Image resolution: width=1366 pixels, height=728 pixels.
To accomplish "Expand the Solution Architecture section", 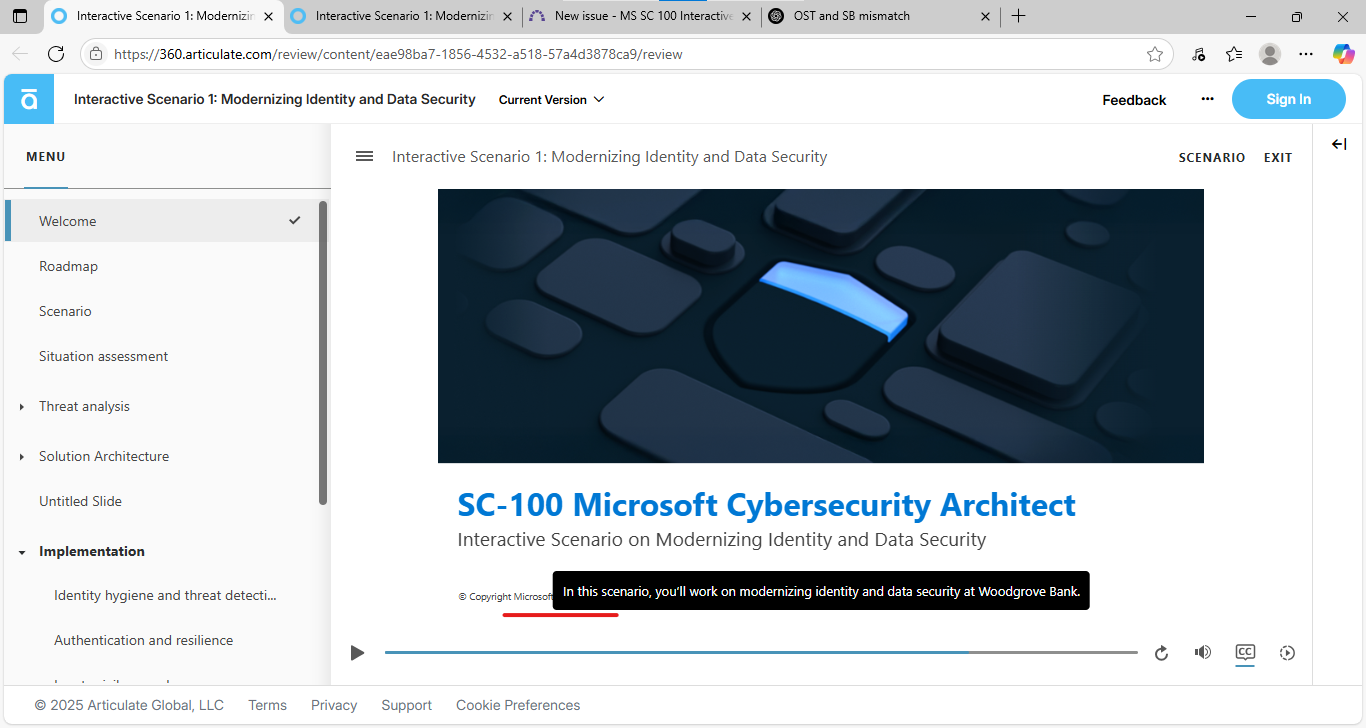I will (x=22, y=457).
